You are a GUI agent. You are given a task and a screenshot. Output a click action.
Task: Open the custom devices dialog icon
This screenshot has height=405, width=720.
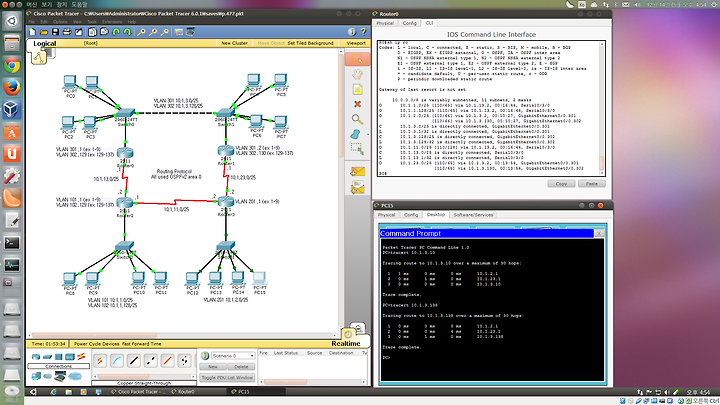coord(190,32)
